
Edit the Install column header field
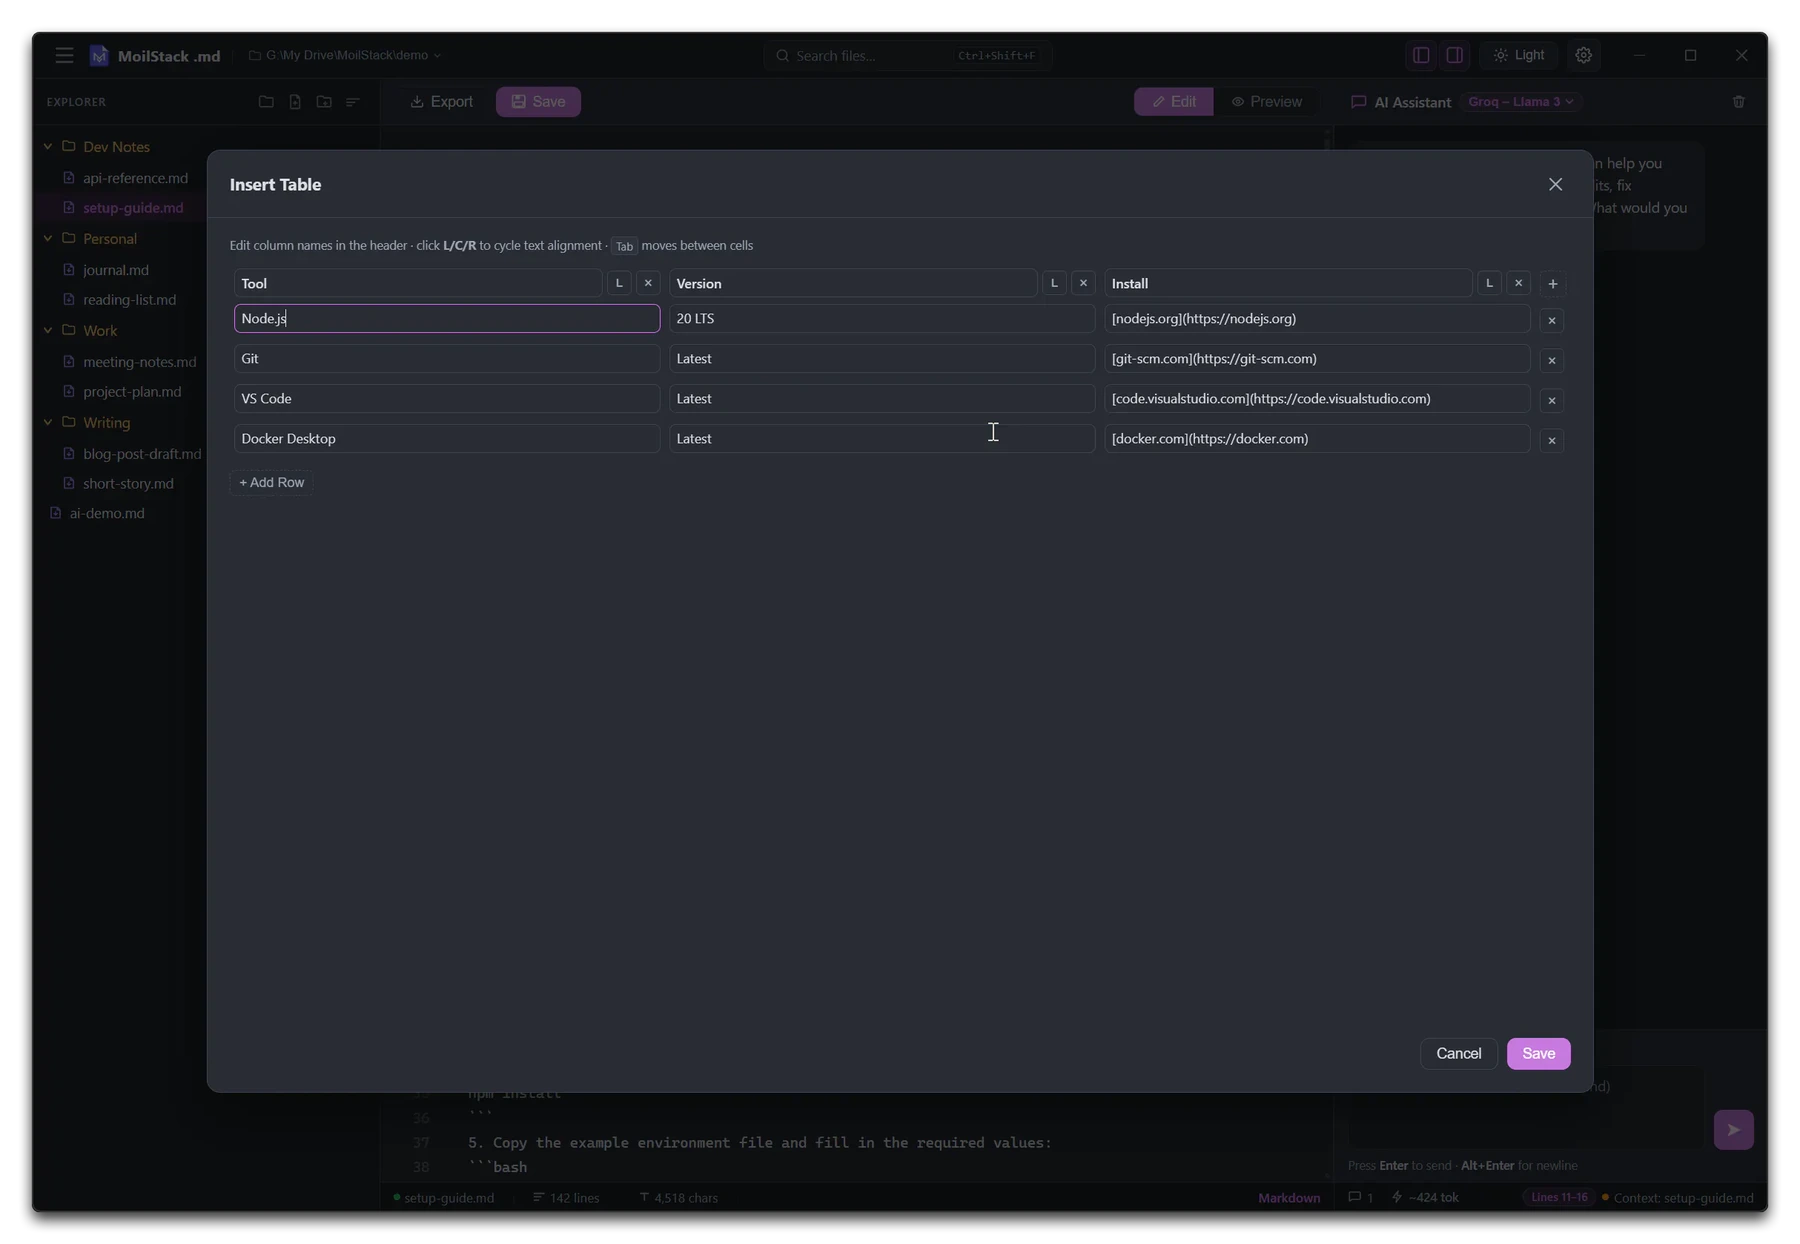(1288, 283)
